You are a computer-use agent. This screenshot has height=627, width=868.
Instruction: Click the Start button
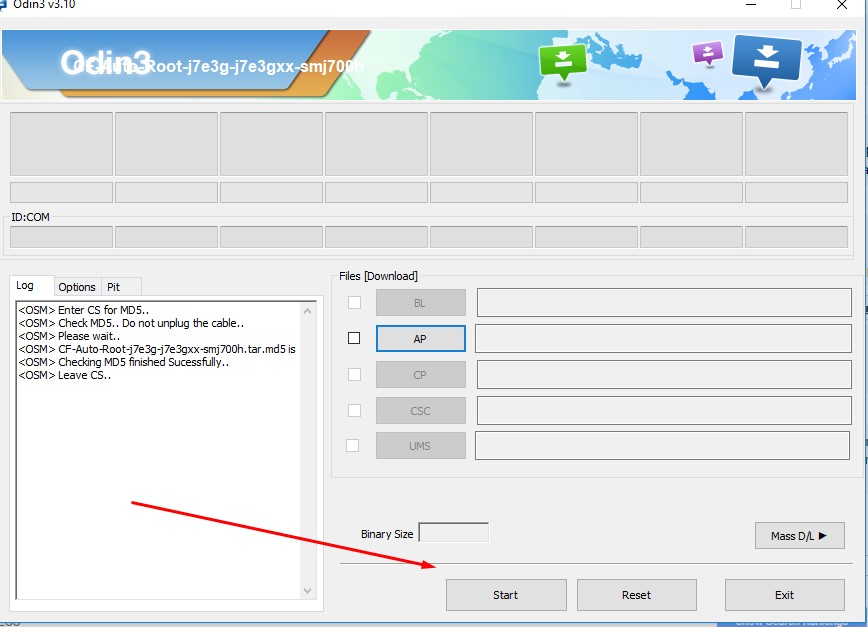coord(506,595)
